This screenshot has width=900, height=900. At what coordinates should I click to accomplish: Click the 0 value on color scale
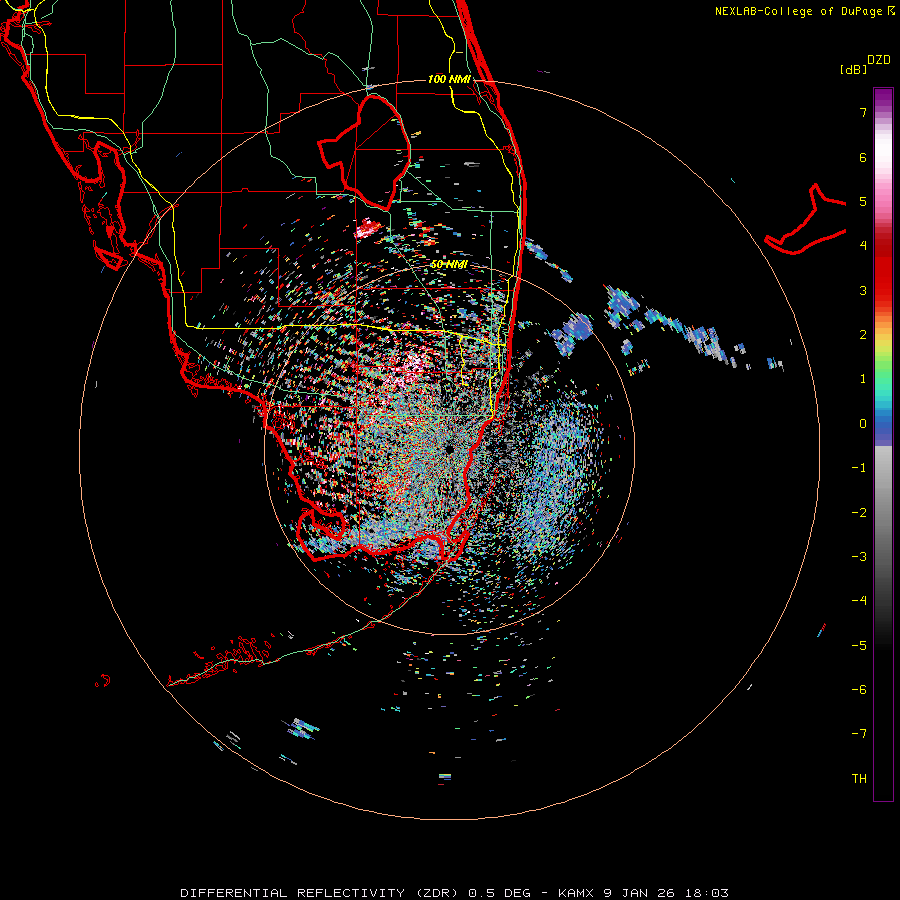pos(863,424)
